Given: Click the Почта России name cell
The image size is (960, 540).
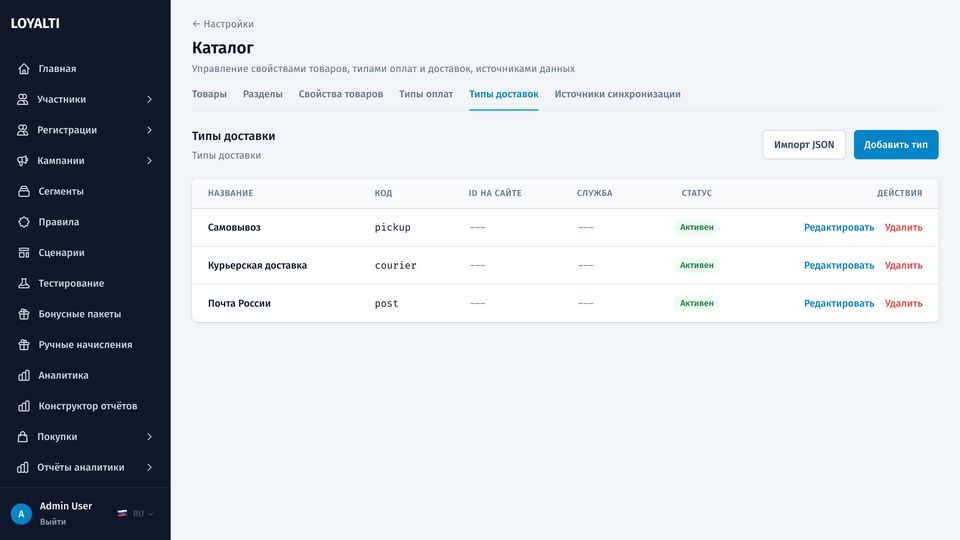Looking at the screenshot, I should tap(239, 303).
